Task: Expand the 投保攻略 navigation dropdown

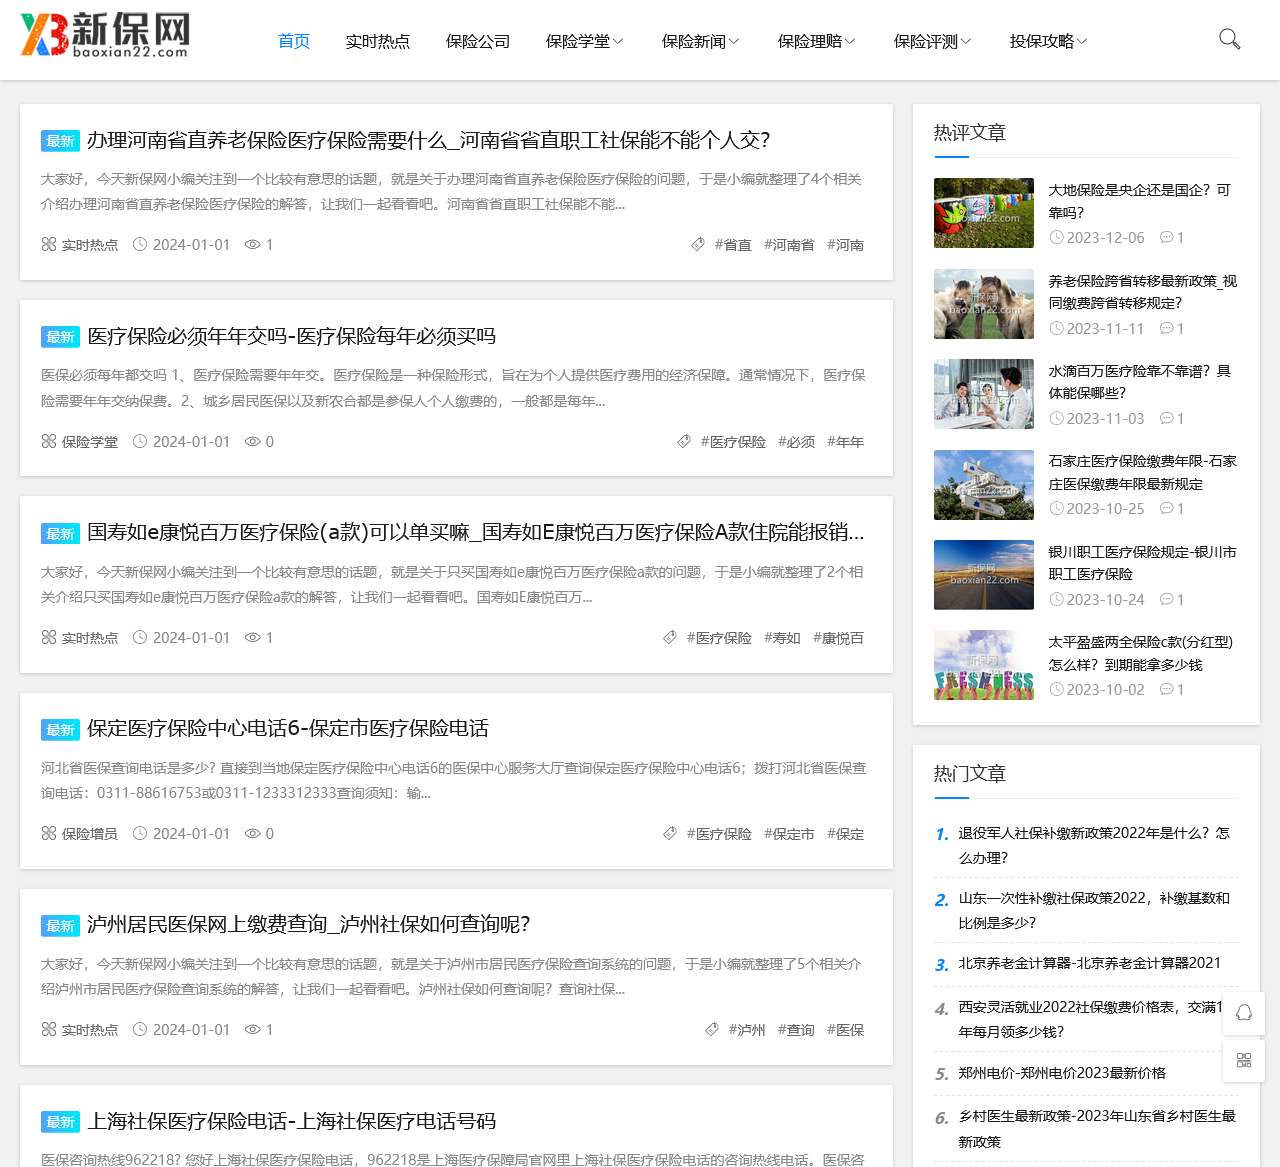Action: click(x=1046, y=41)
